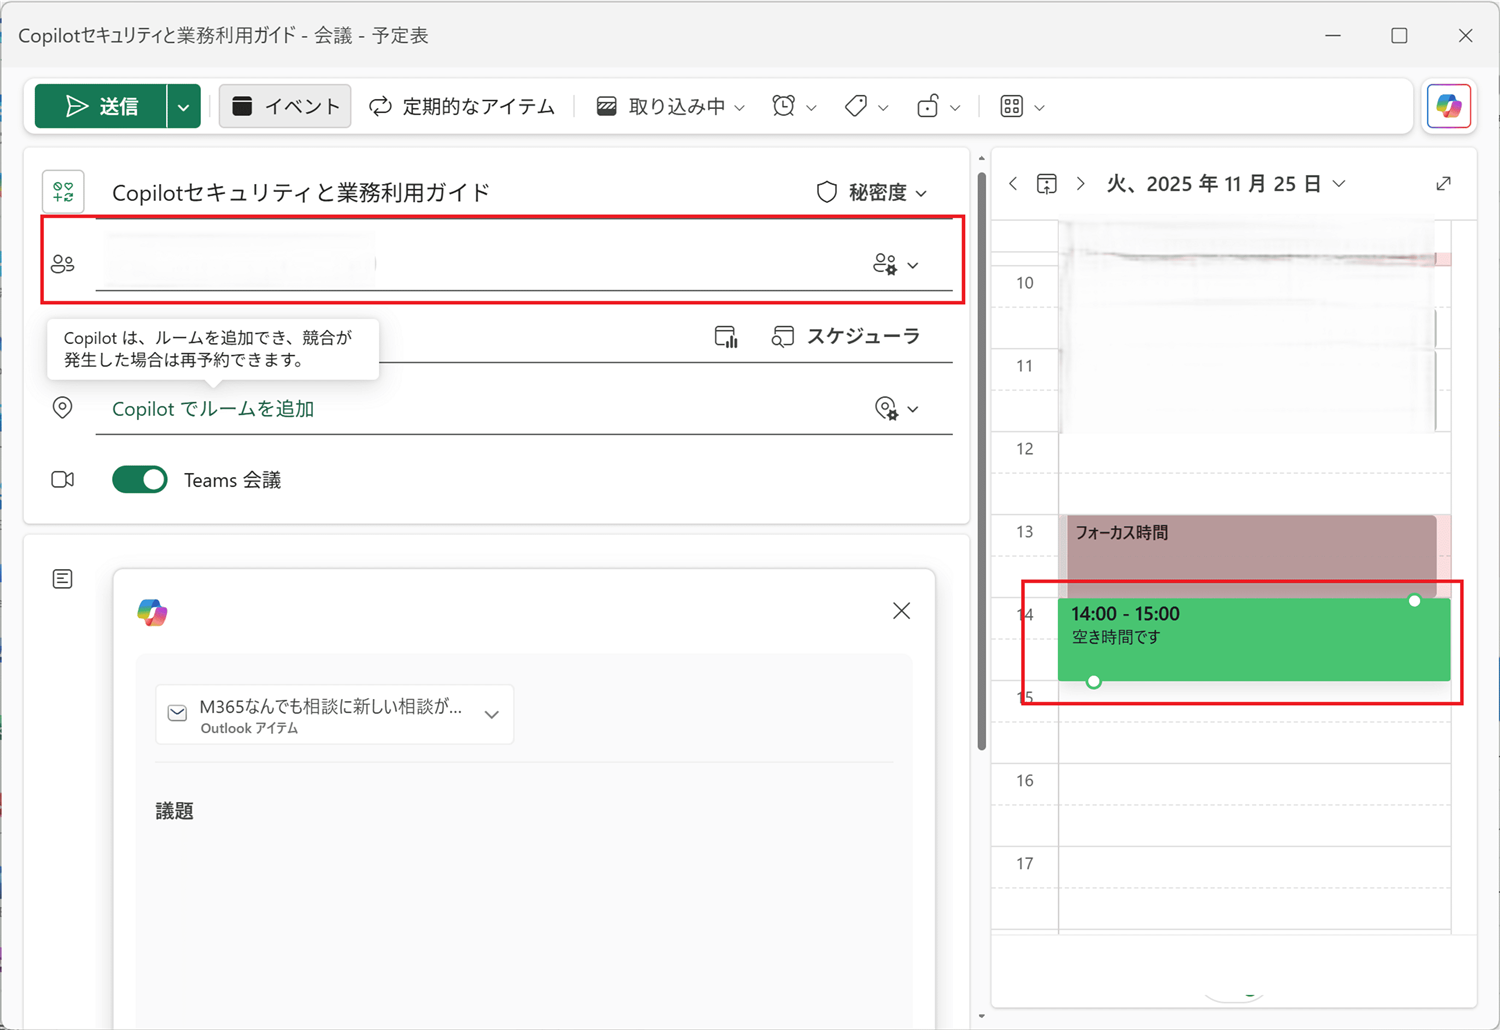Viewport: 1500px width, 1030px height.
Task: Click the 14:00 - 15:00 空き時間 block
Action: click(1254, 639)
